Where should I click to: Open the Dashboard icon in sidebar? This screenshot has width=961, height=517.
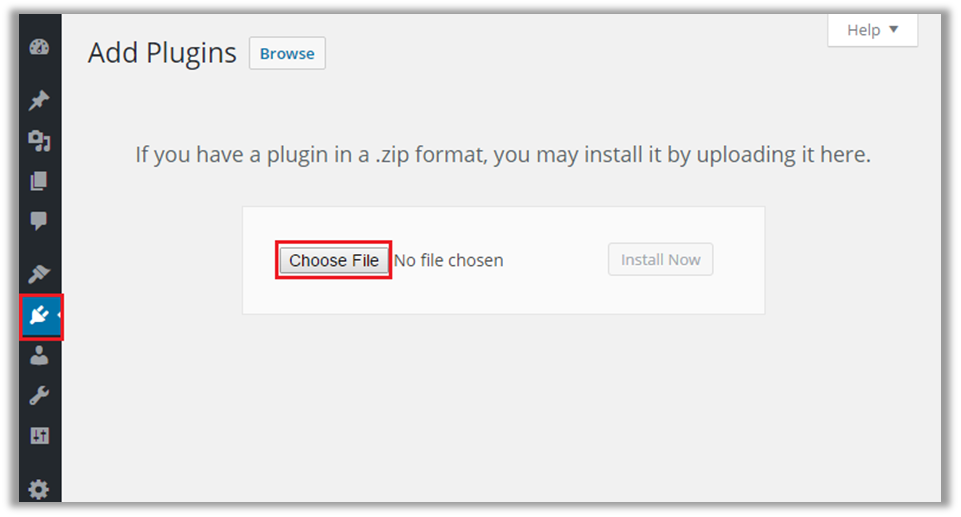39,48
